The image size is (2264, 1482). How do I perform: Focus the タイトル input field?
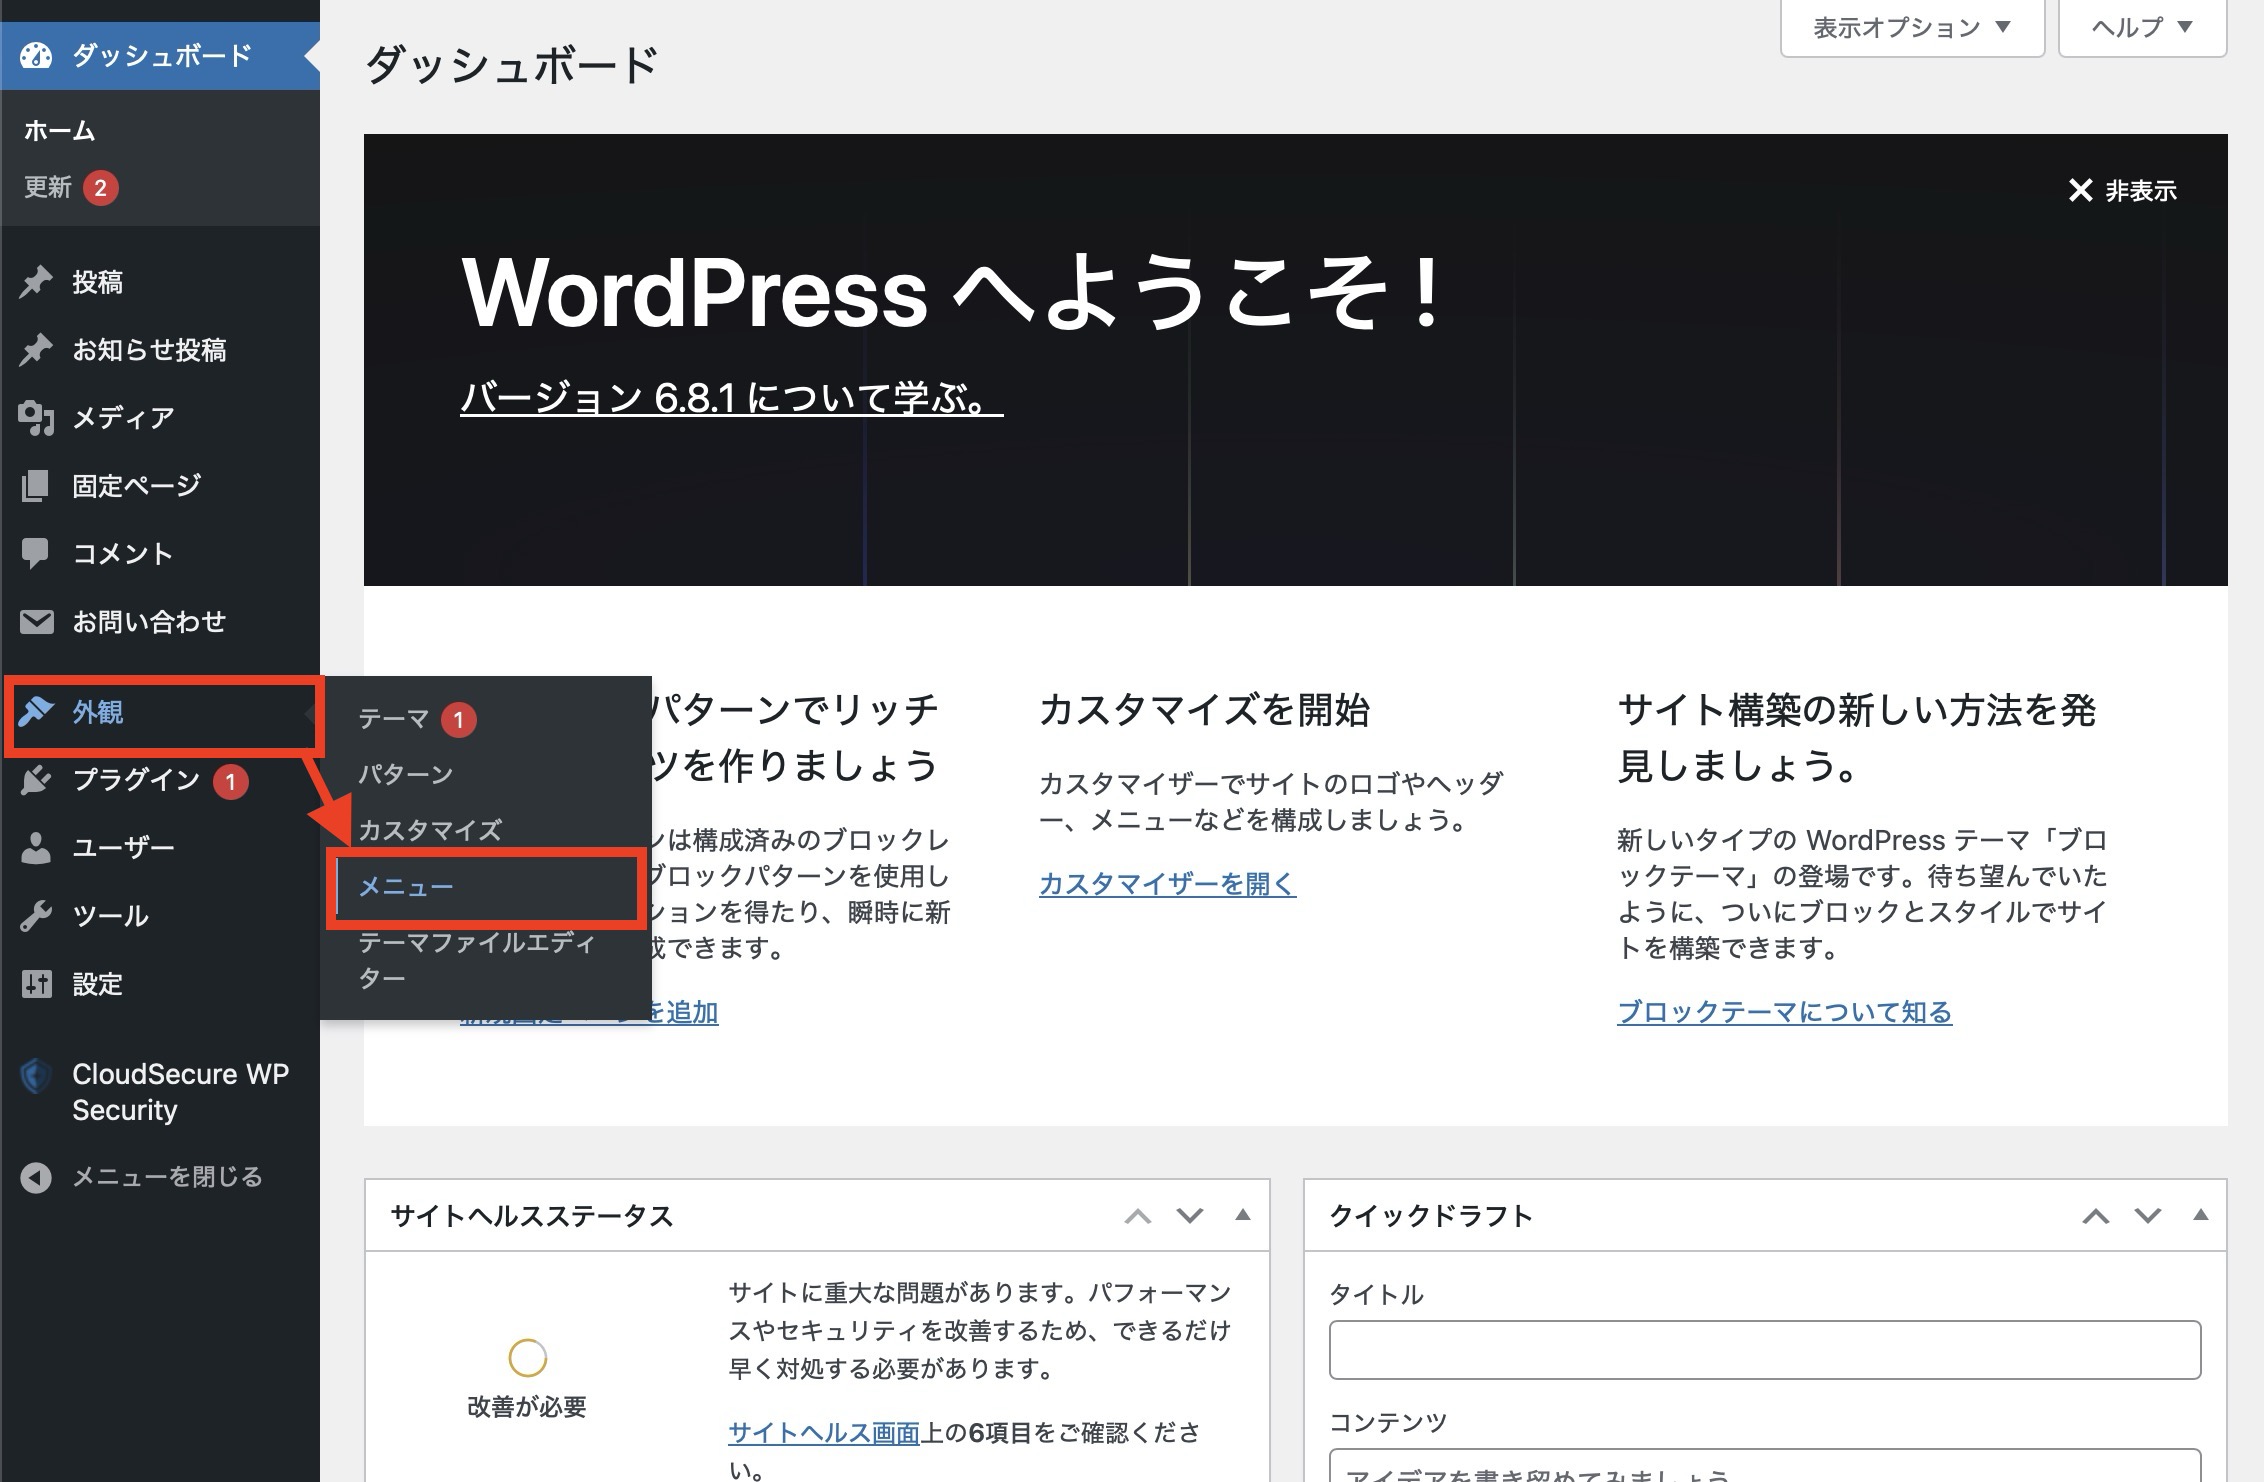pyautogui.click(x=1765, y=1350)
